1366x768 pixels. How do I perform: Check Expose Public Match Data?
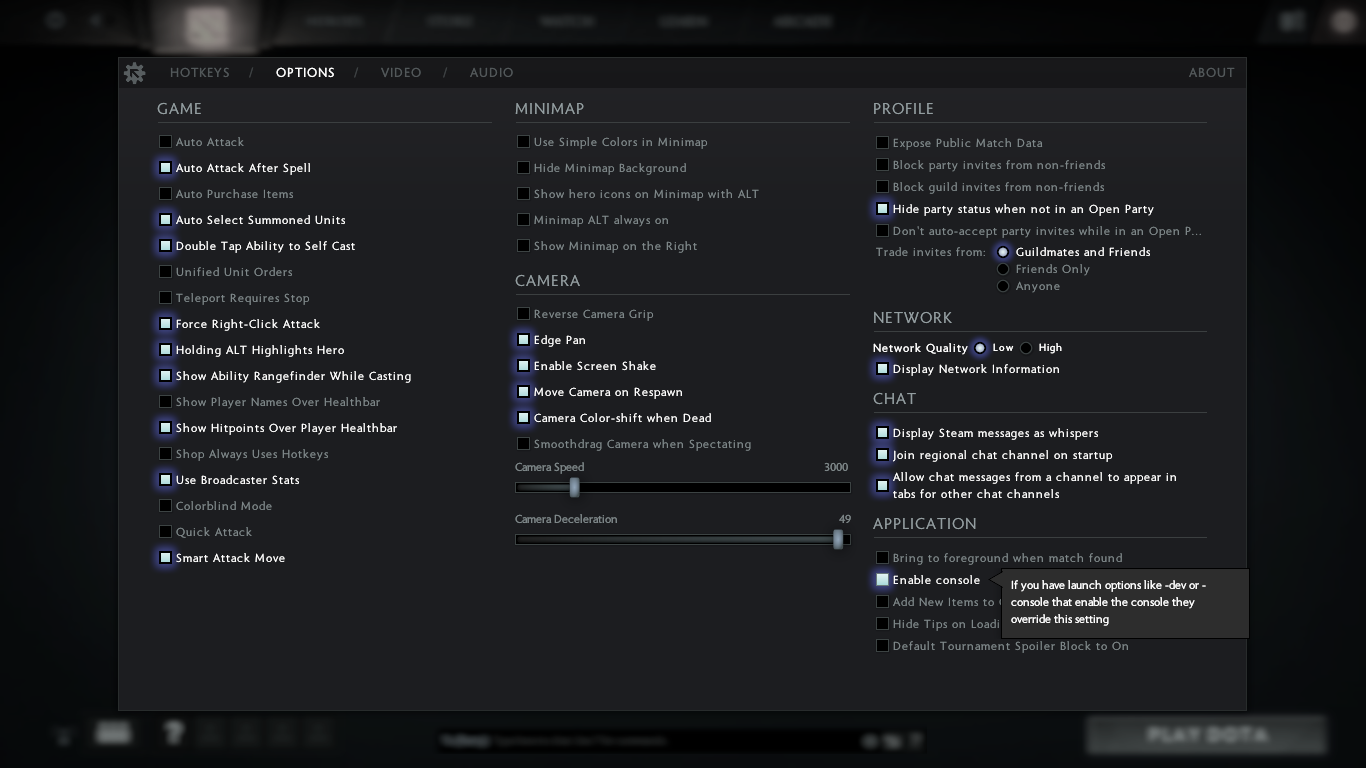pyautogui.click(x=882, y=143)
